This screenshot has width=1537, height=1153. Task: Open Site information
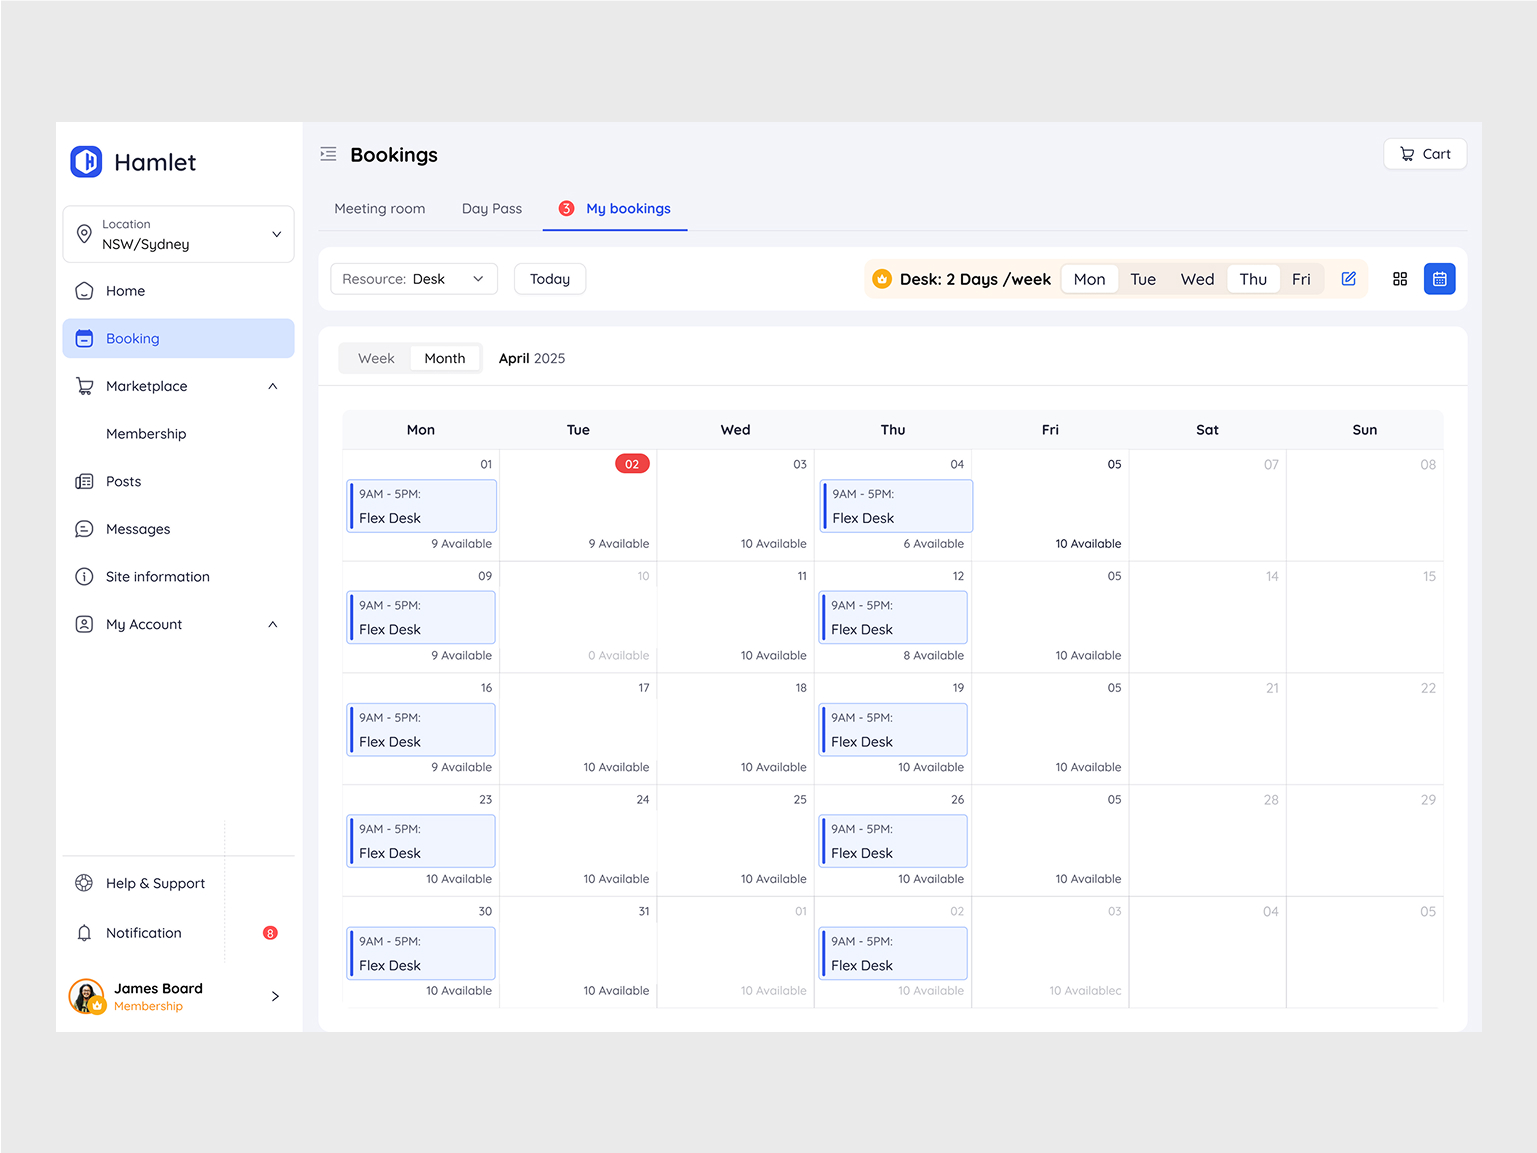(157, 576)
